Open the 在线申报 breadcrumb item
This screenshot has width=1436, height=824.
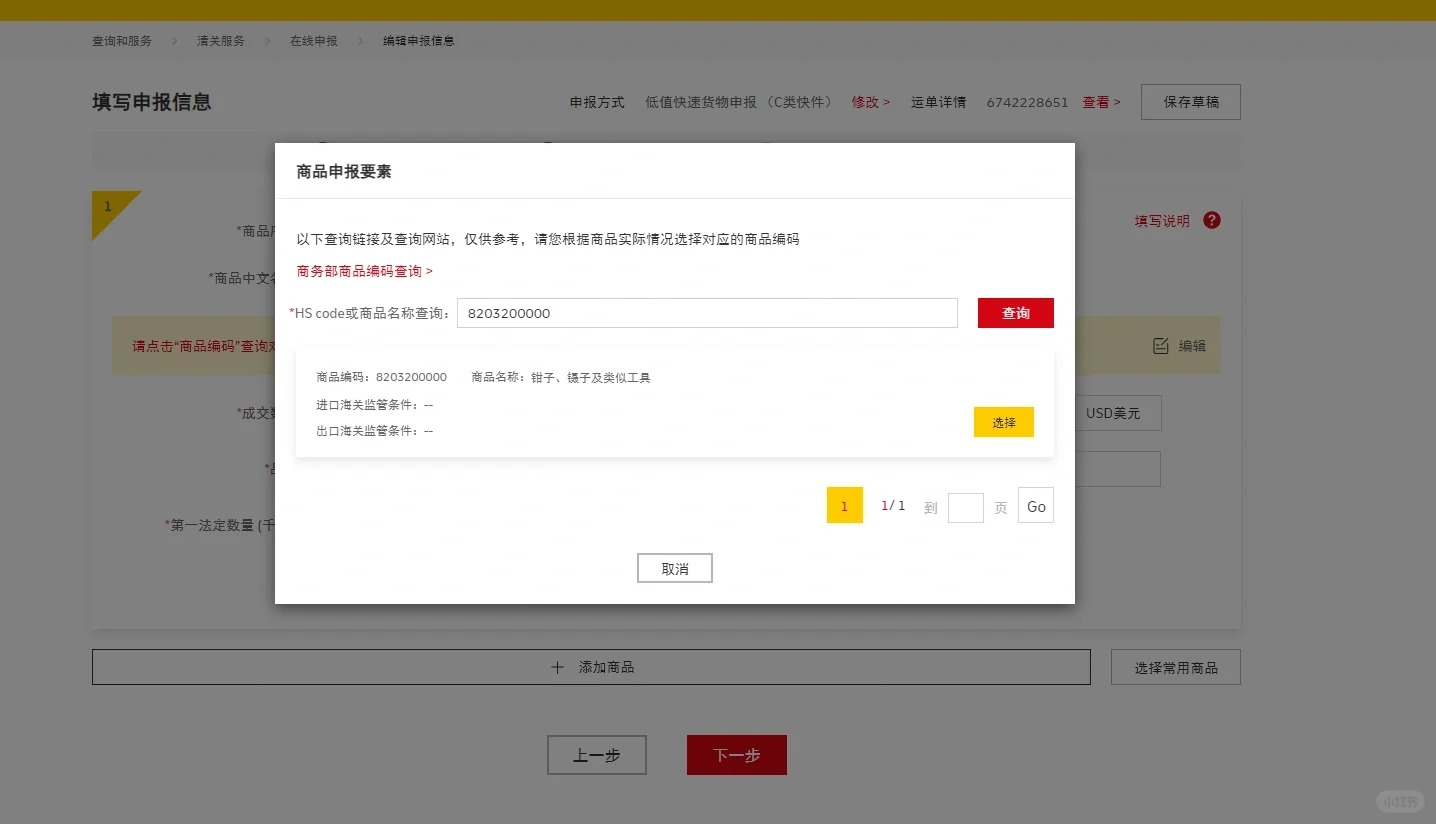[313, 41]
